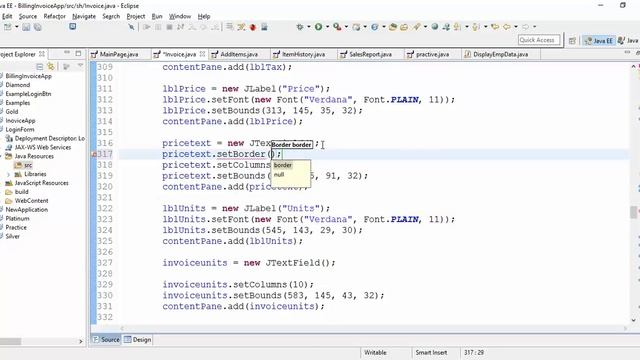Click the Open Type folder icon
Image resolution: width=640 pixels, height=360 pixels.
click(393, 27)
